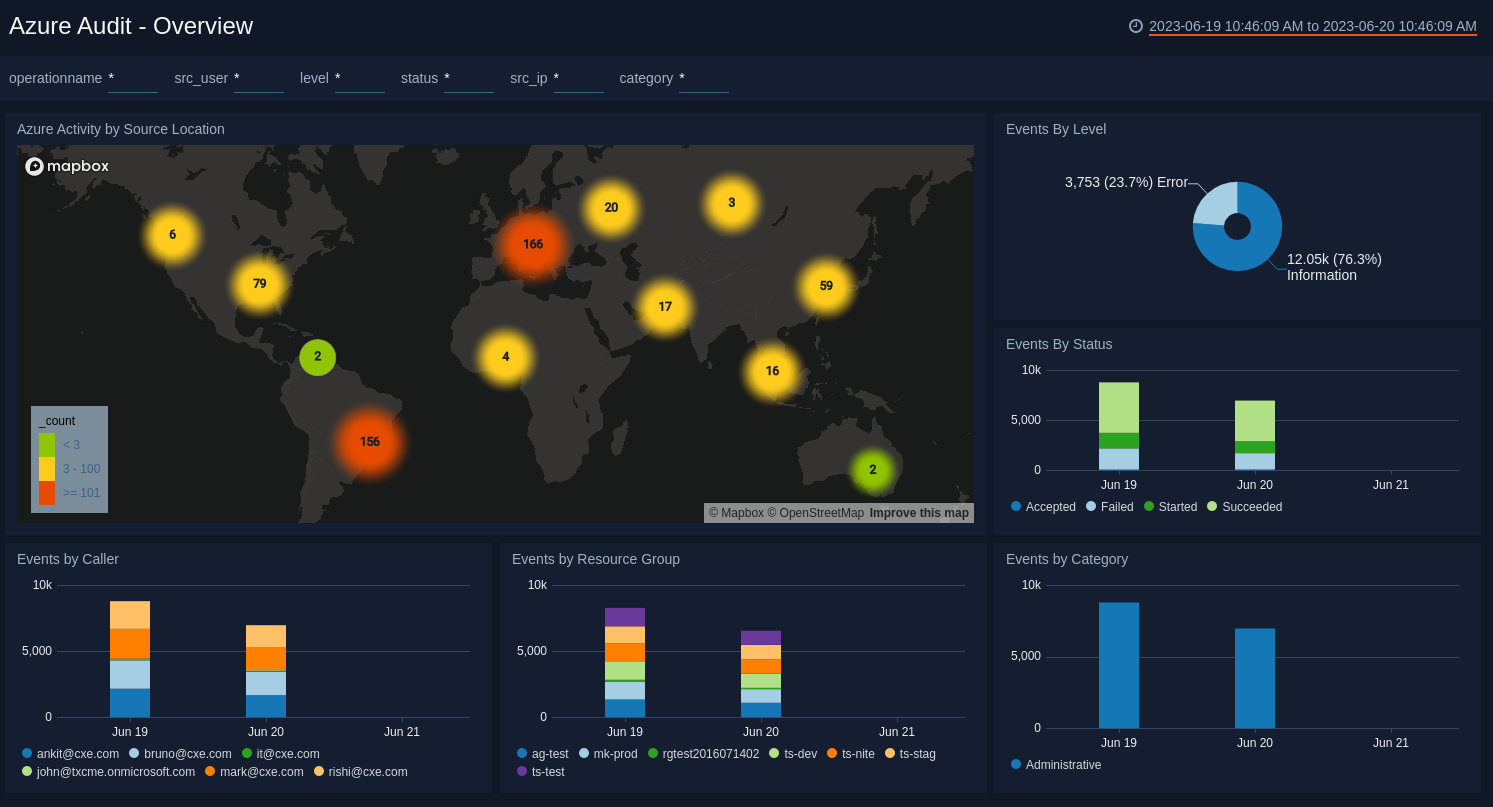
Task: Toggle the mk-prod resource group legend entry
Action: tap(608, 754)
